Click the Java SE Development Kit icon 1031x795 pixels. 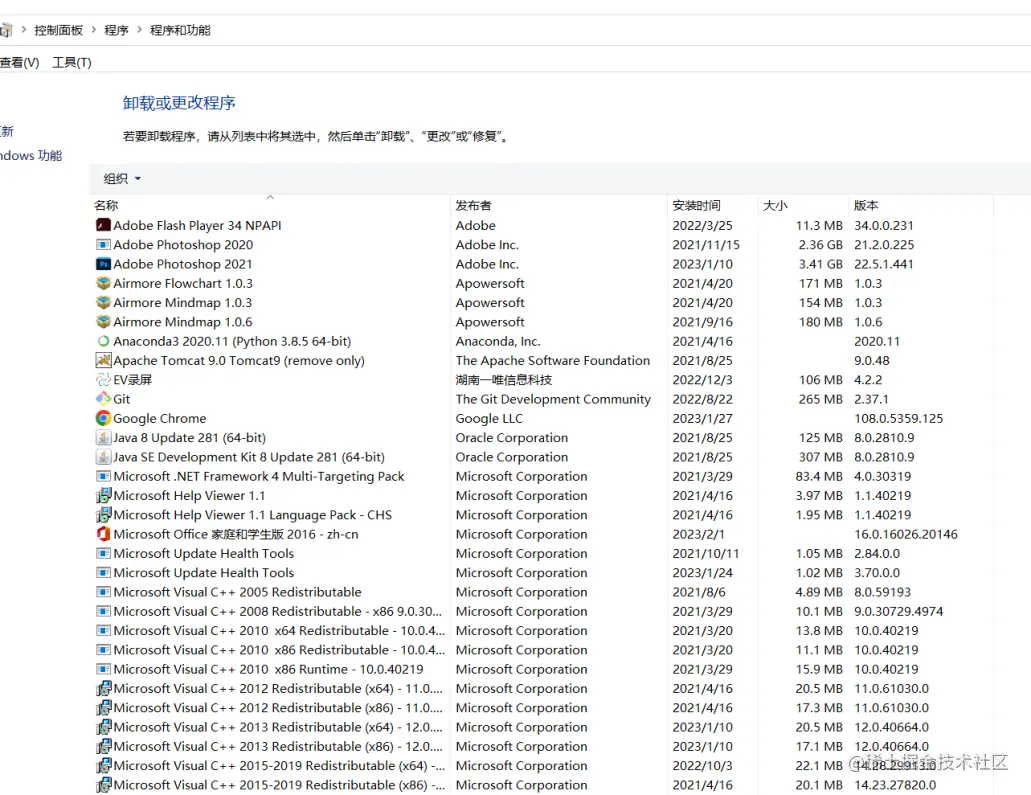point(103,456)
